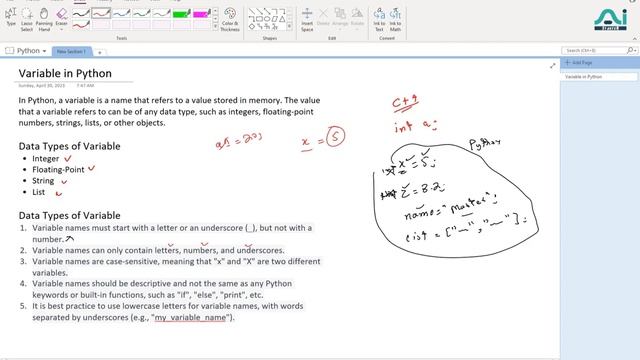Convert with Ink to Text
This screenshot has height=360, width=640.
(379, 19)
